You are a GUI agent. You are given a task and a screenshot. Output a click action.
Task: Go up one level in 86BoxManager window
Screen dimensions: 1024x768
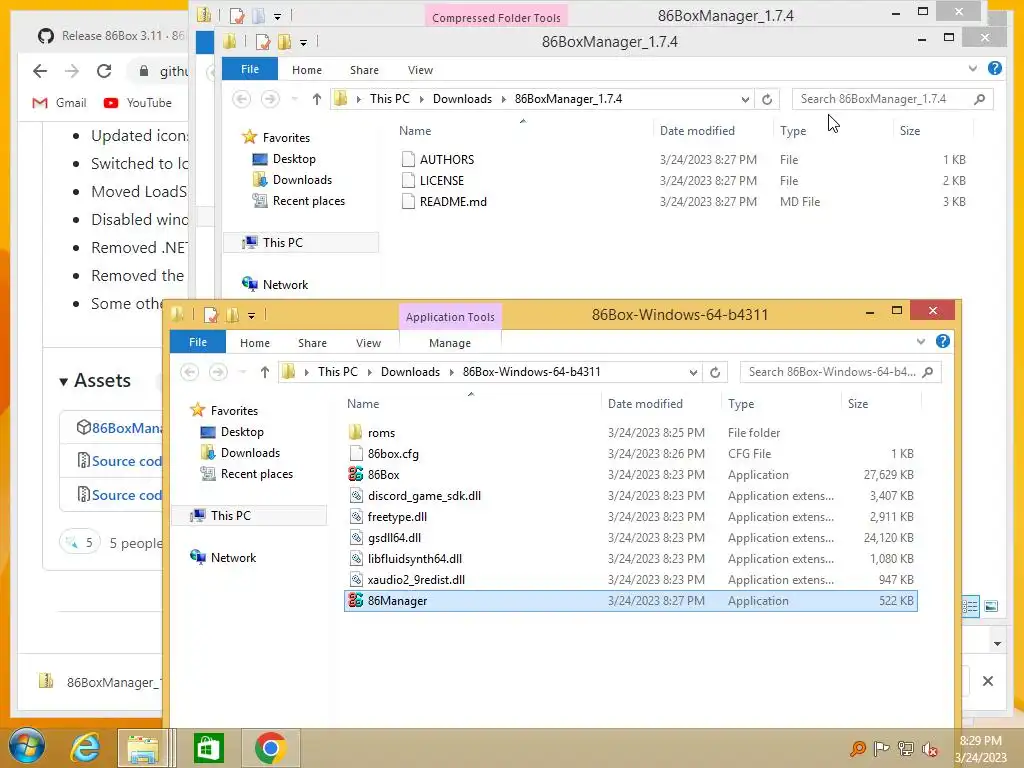click(x=317, y=99)
